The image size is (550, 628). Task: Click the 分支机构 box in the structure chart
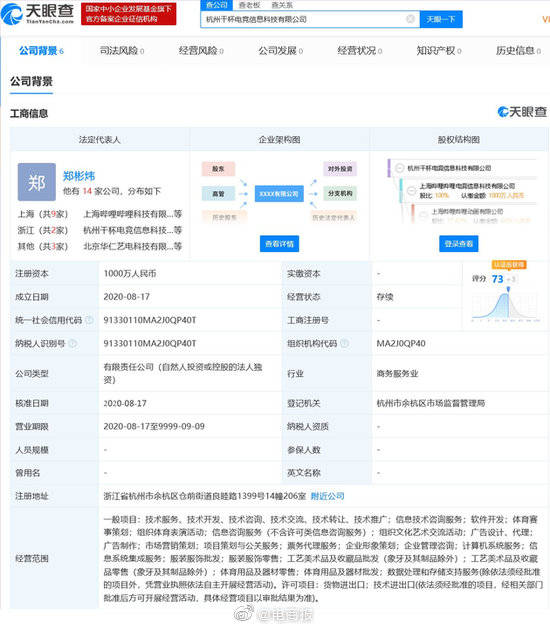pyautogui.click(x=340, y=193)
